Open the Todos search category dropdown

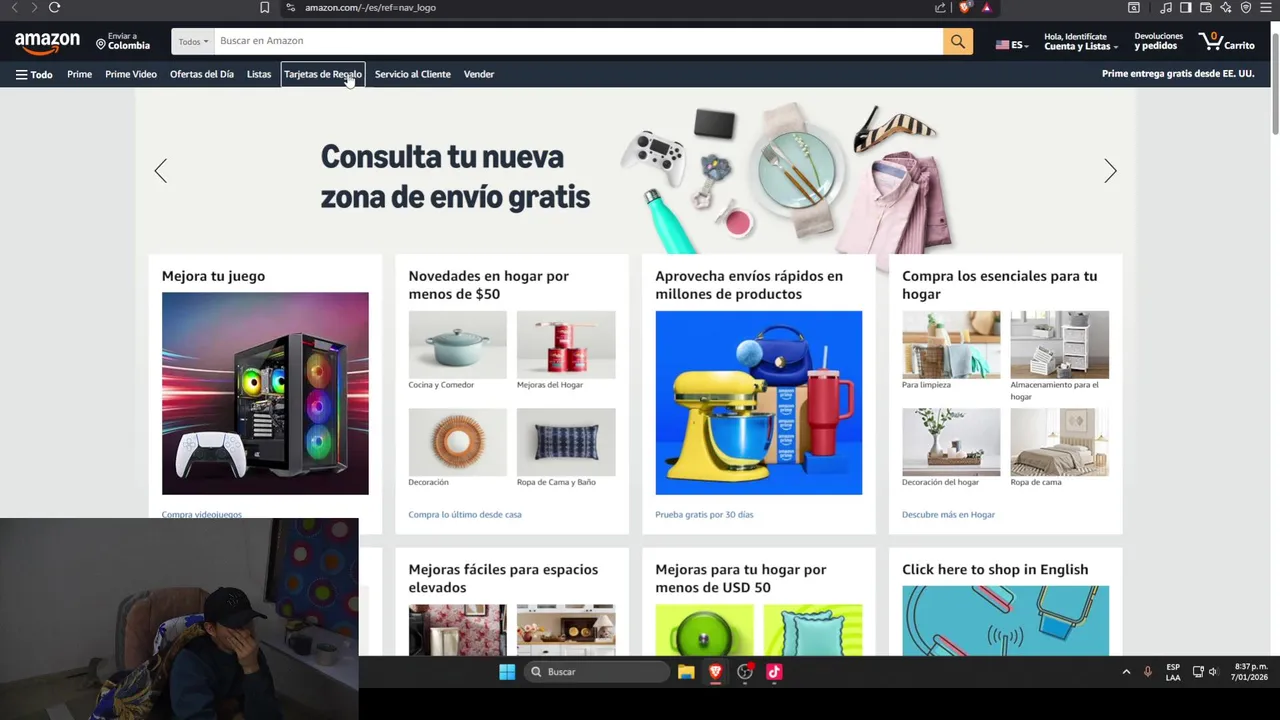click(x=193, y=41)
